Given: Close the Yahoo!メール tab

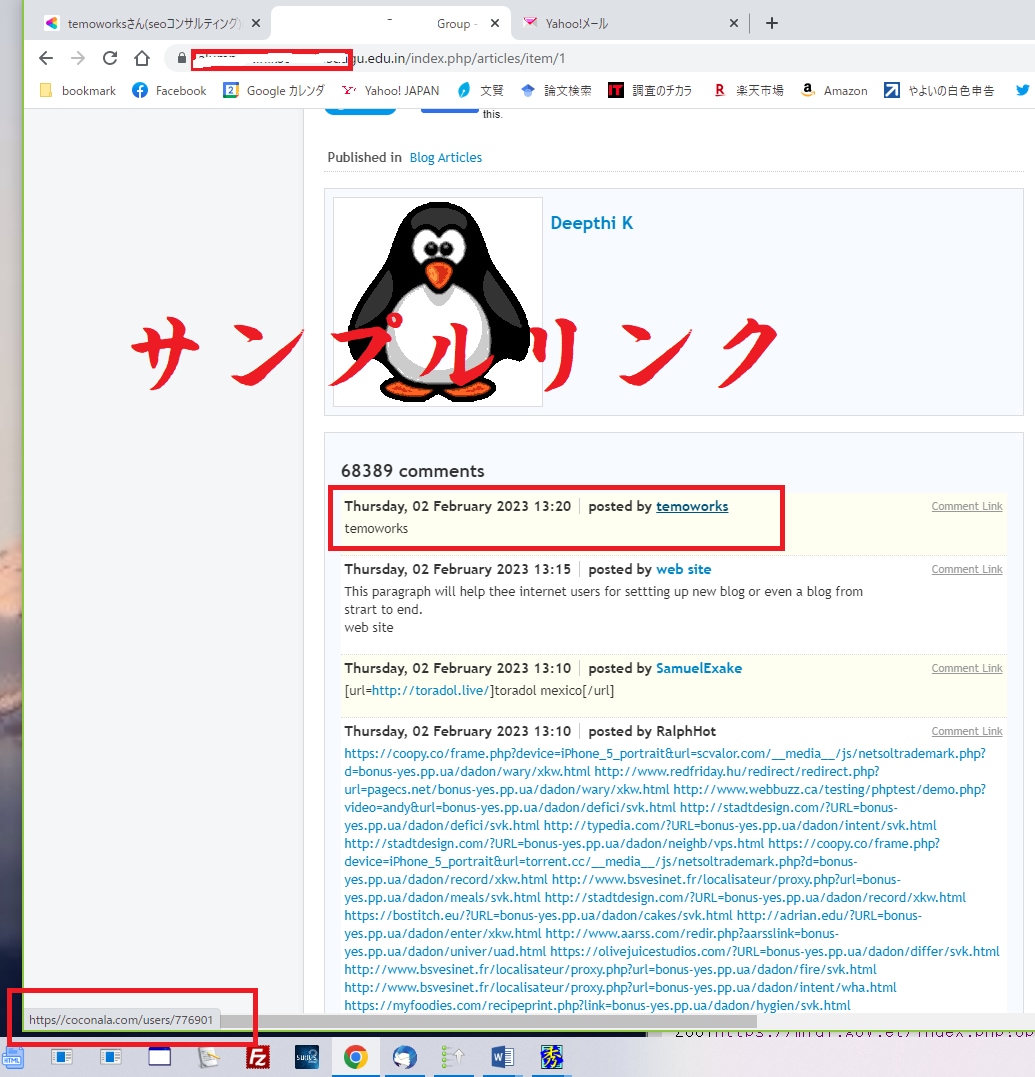Looking at the screenshot, I should pos(733,23).
